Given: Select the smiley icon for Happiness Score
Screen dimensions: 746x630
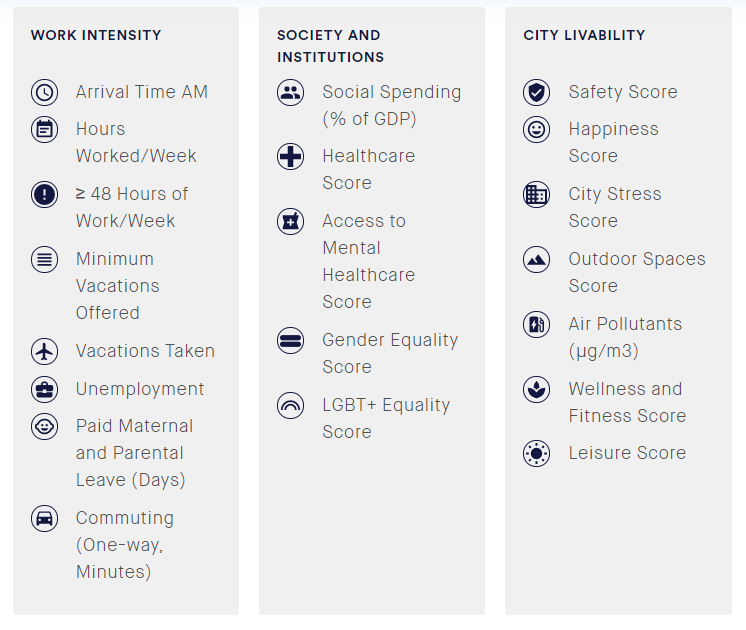Looking at the screenshot, I should coord(537,129).
